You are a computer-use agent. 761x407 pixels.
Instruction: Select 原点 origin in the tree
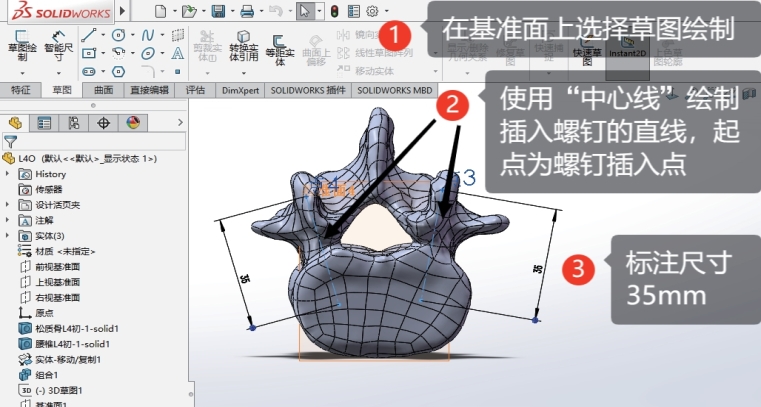click(x=36, y=313)
